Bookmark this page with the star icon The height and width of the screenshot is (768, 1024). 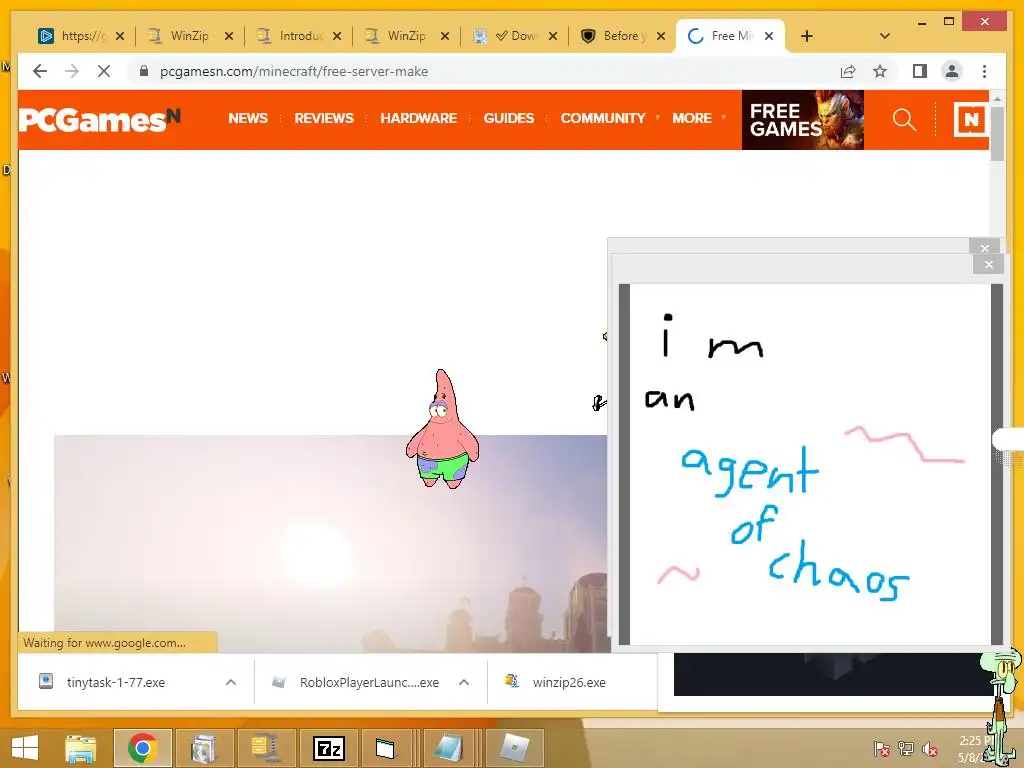coord(880,71)
